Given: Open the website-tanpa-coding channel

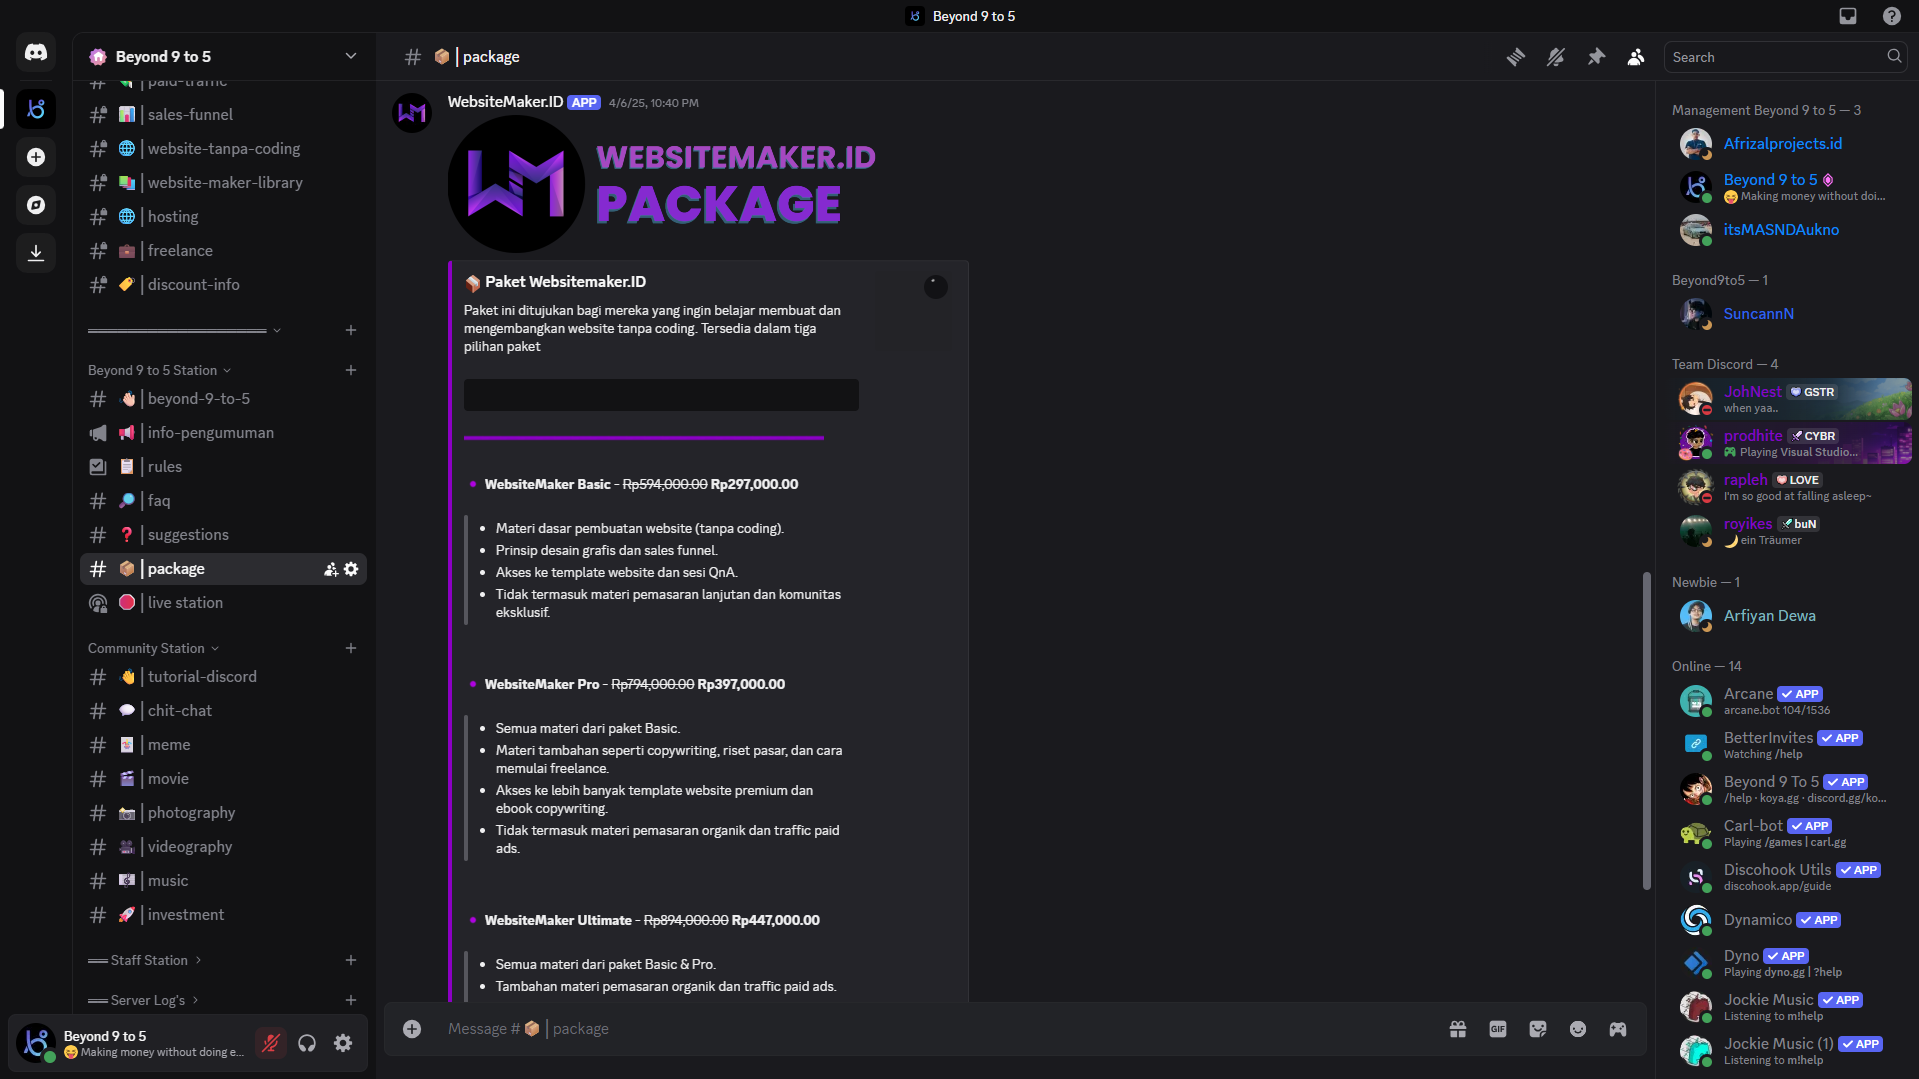Looking at the screenshot, I should (x=223, y=149).
